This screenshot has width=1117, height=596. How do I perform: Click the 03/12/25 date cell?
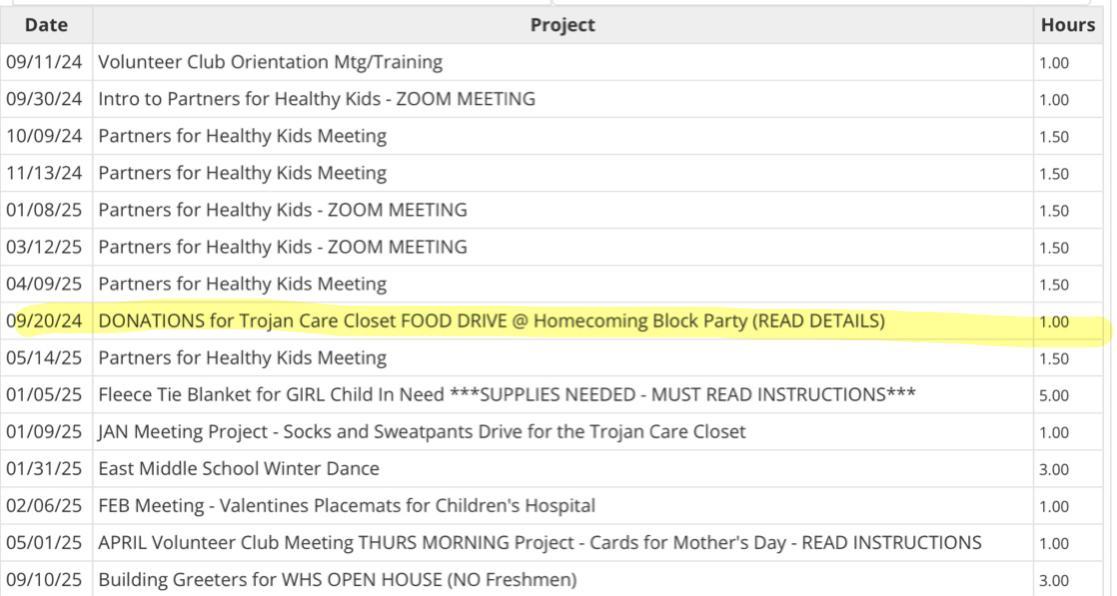point(45,247)
